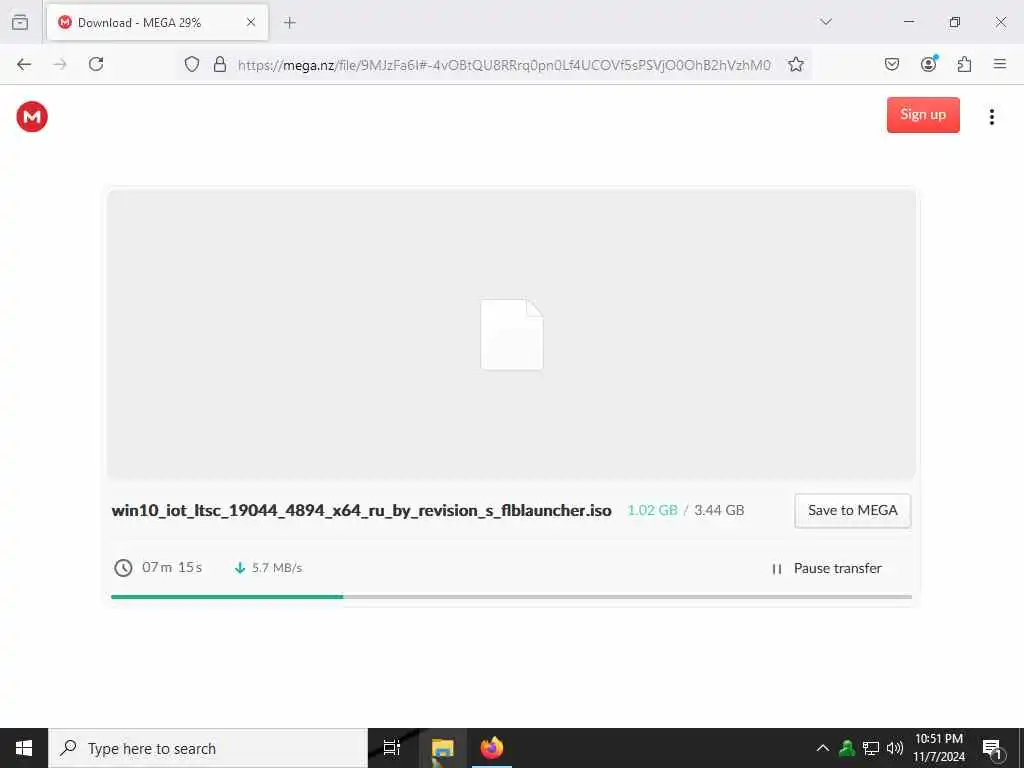Select the Download - MEGA 29% tab
The height and width of the screenshot is (768, 1024).
point(157,22)
